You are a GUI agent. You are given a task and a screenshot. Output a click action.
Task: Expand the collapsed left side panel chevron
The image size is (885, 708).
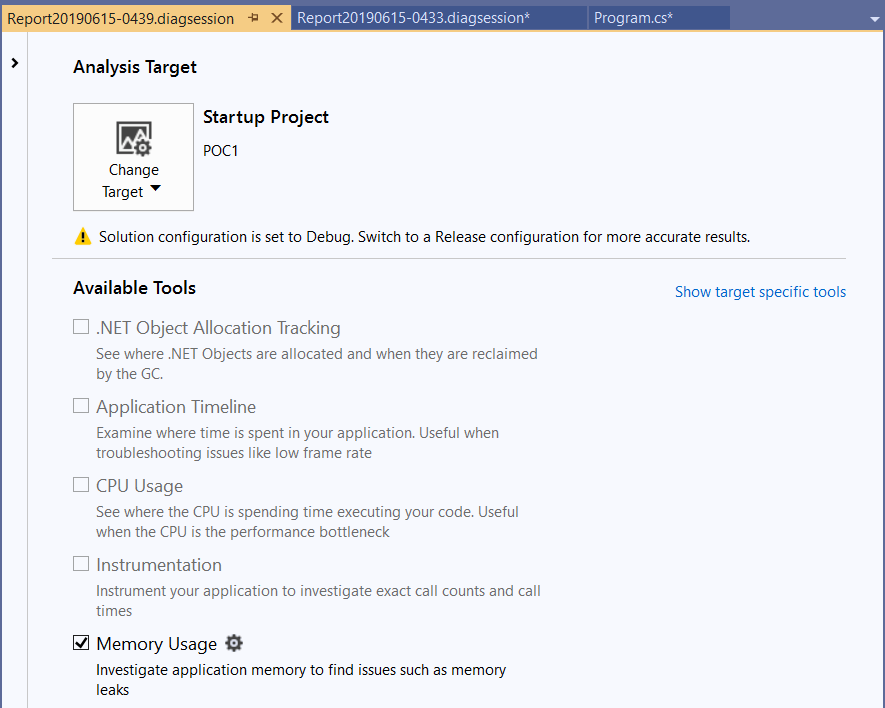pyautogui.click(x=15, y=63)
